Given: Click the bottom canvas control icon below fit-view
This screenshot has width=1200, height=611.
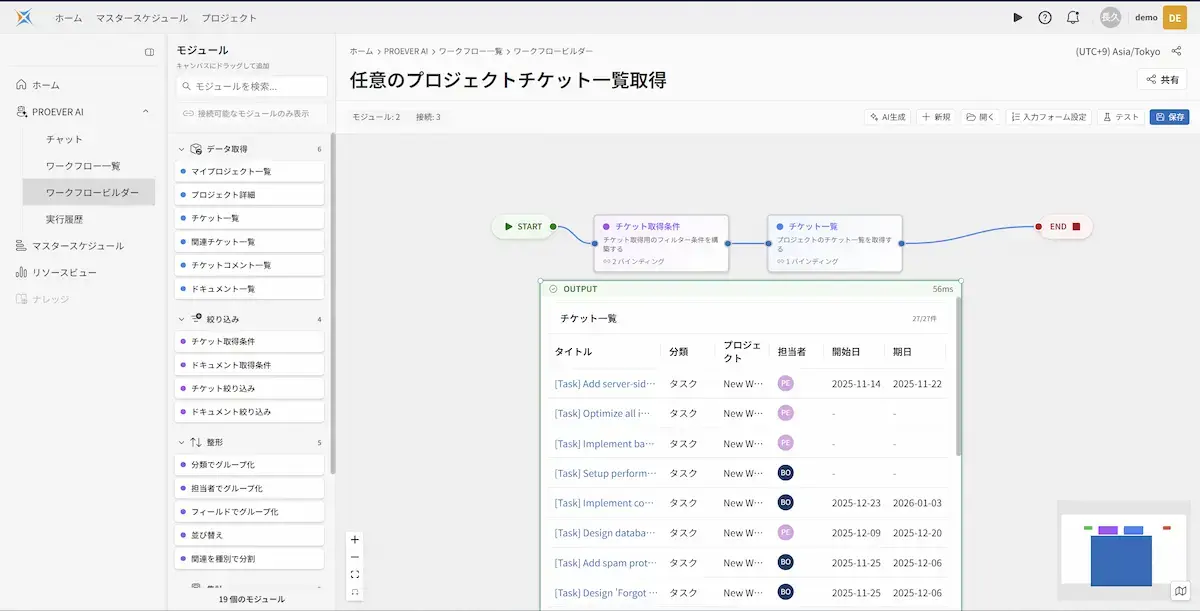Looking at the screenshot, I should pyautogui.click(x=355, y=592).
